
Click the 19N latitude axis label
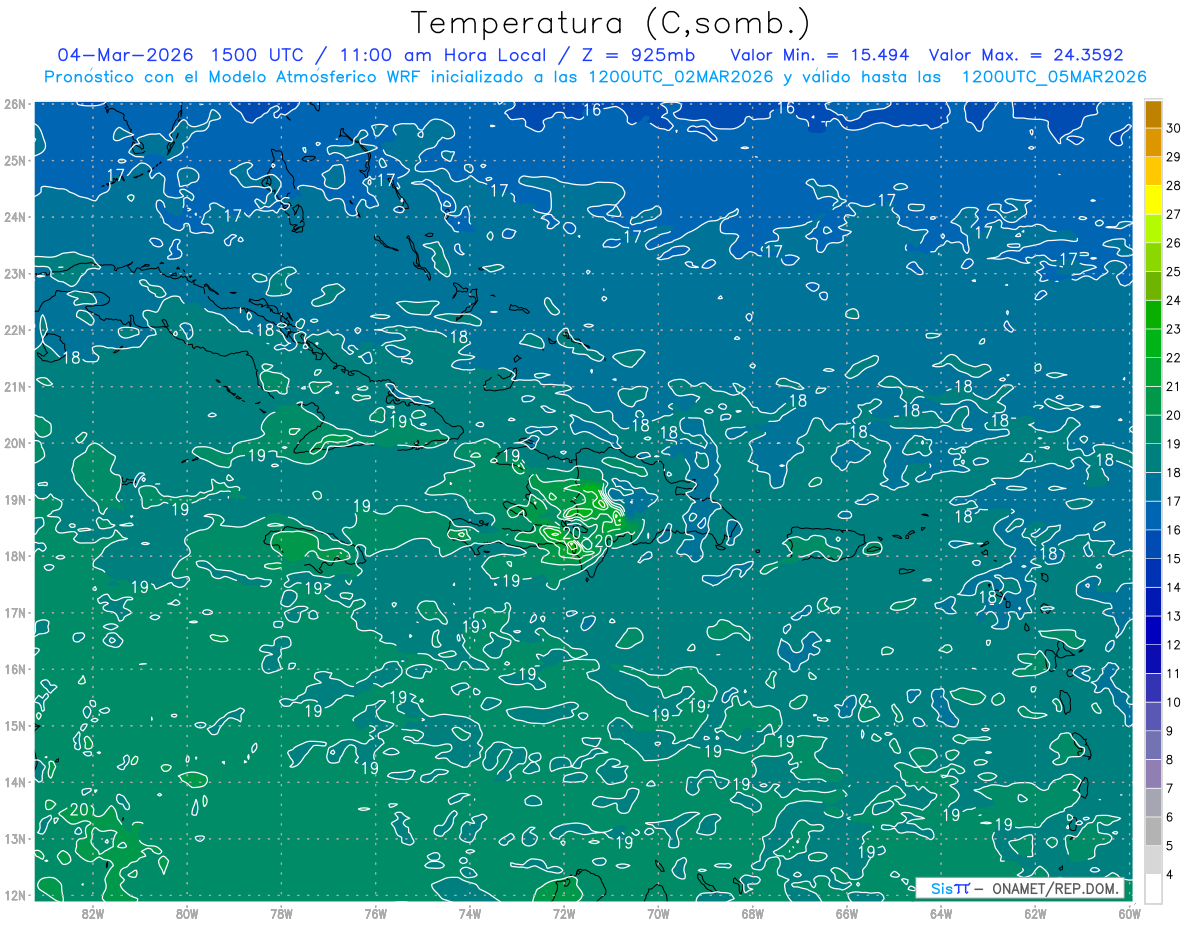[x=14, y=499]
